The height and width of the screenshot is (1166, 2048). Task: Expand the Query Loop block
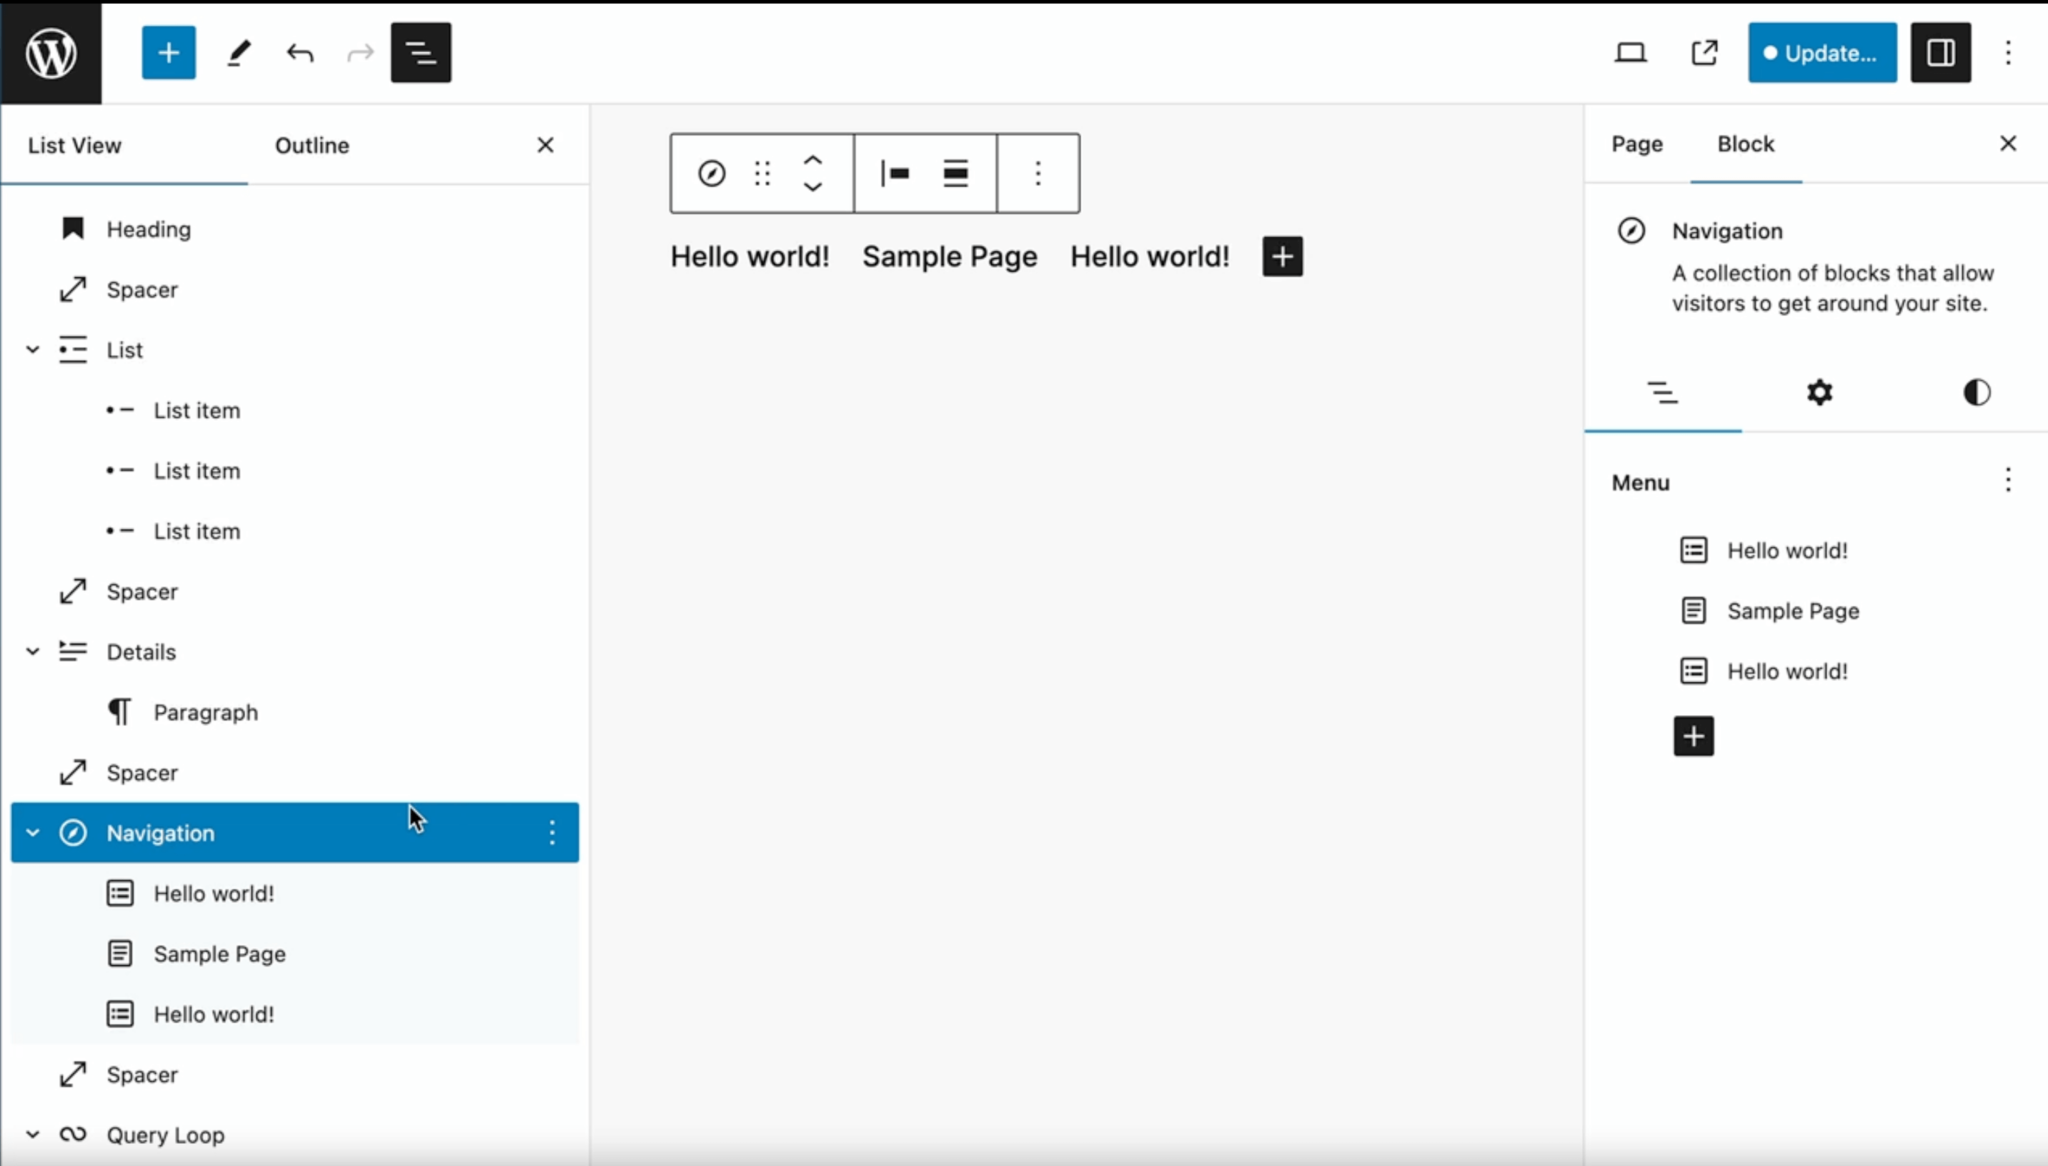pyautogui.click(x=32, y=1134)
